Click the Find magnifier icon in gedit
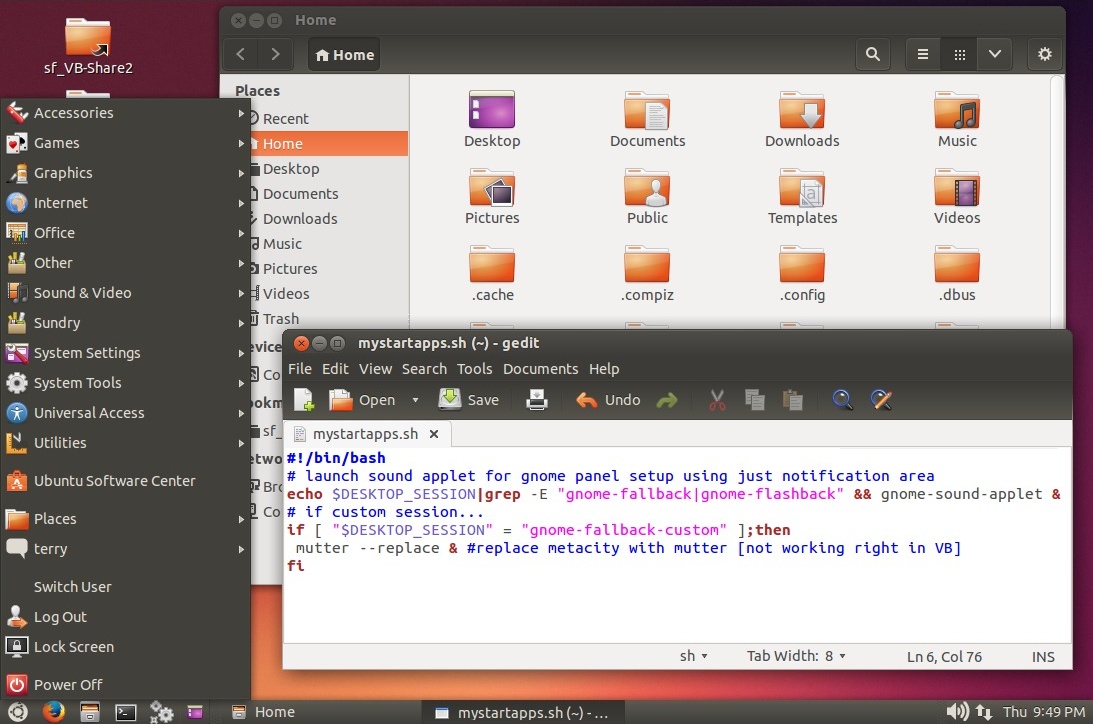This screenshot has height=724, width=1093. (842, 400)
